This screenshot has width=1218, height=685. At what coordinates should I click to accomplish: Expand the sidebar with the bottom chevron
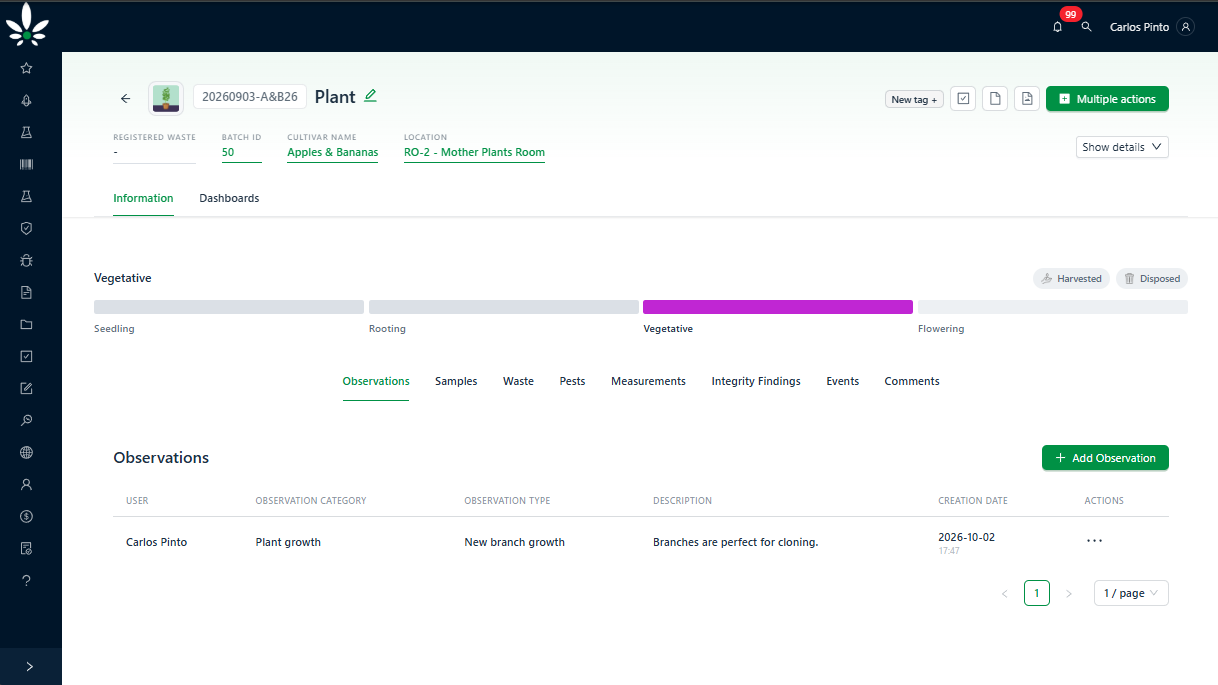[30, 666]
